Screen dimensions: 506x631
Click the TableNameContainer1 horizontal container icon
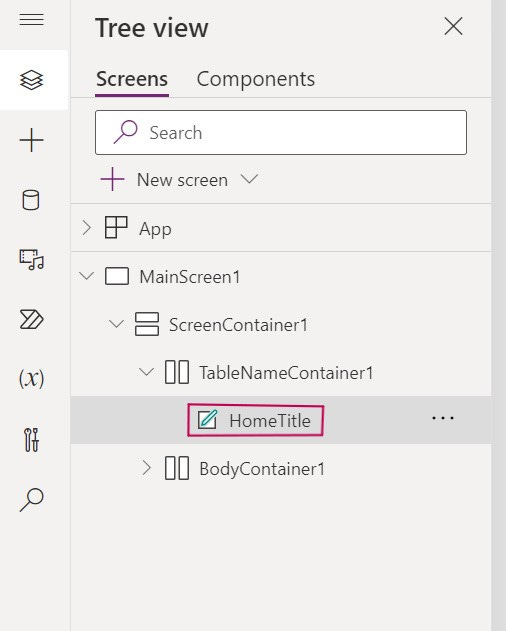point(177,372)
